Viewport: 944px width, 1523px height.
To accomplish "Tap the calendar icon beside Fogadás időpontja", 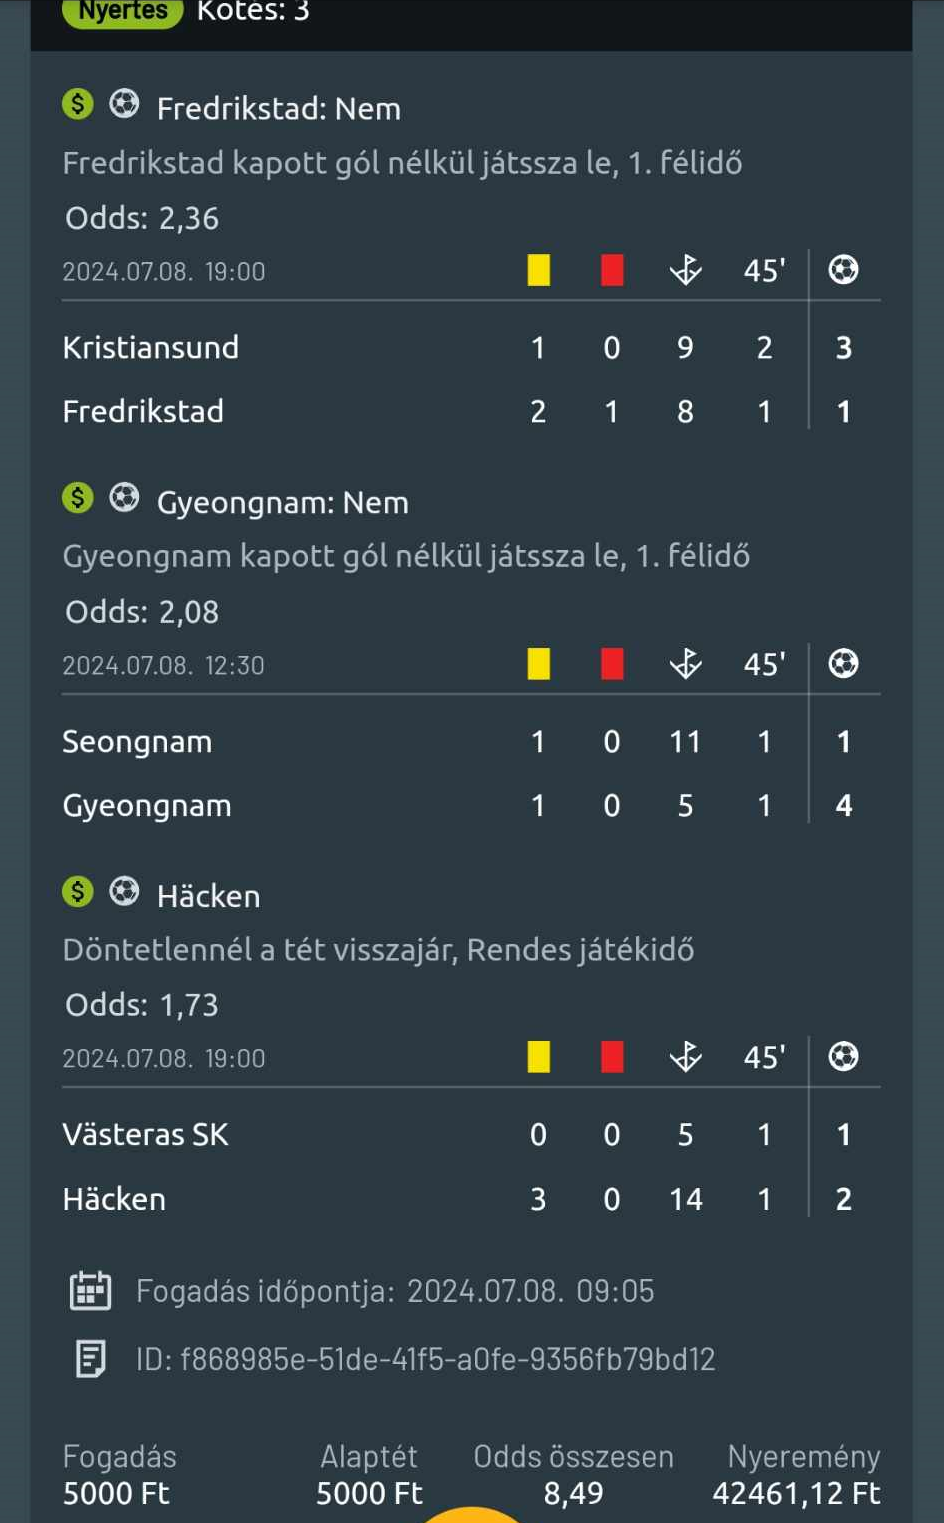I will 90,1291.
